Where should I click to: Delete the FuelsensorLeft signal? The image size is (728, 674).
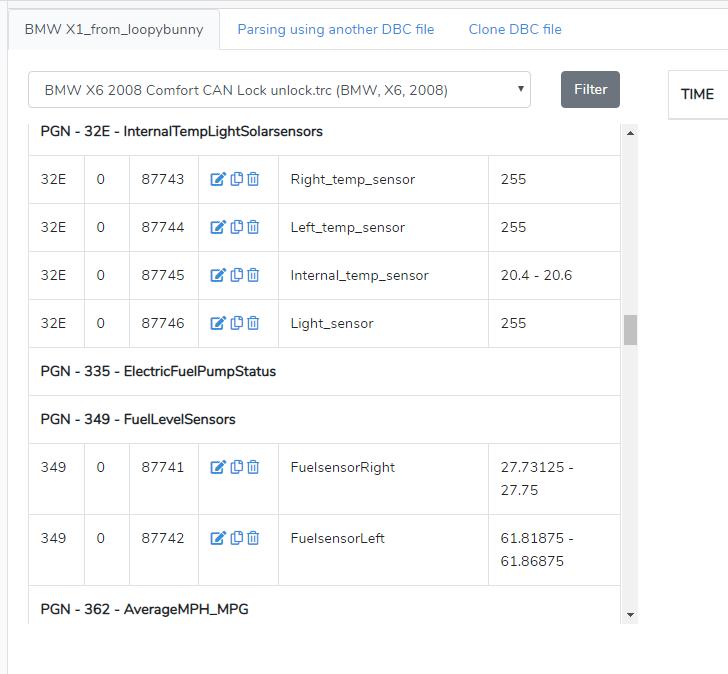point(253,538)
